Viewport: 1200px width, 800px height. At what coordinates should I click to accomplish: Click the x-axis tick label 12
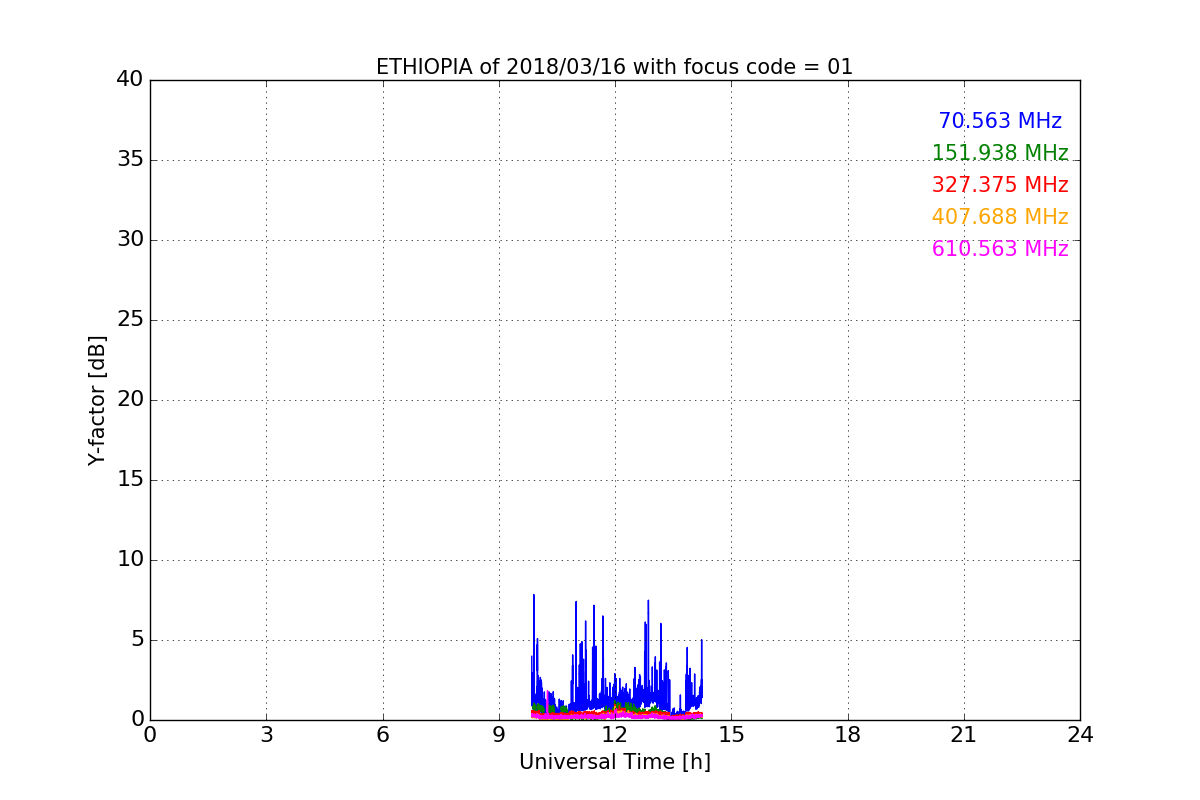[x=615, y=735]
